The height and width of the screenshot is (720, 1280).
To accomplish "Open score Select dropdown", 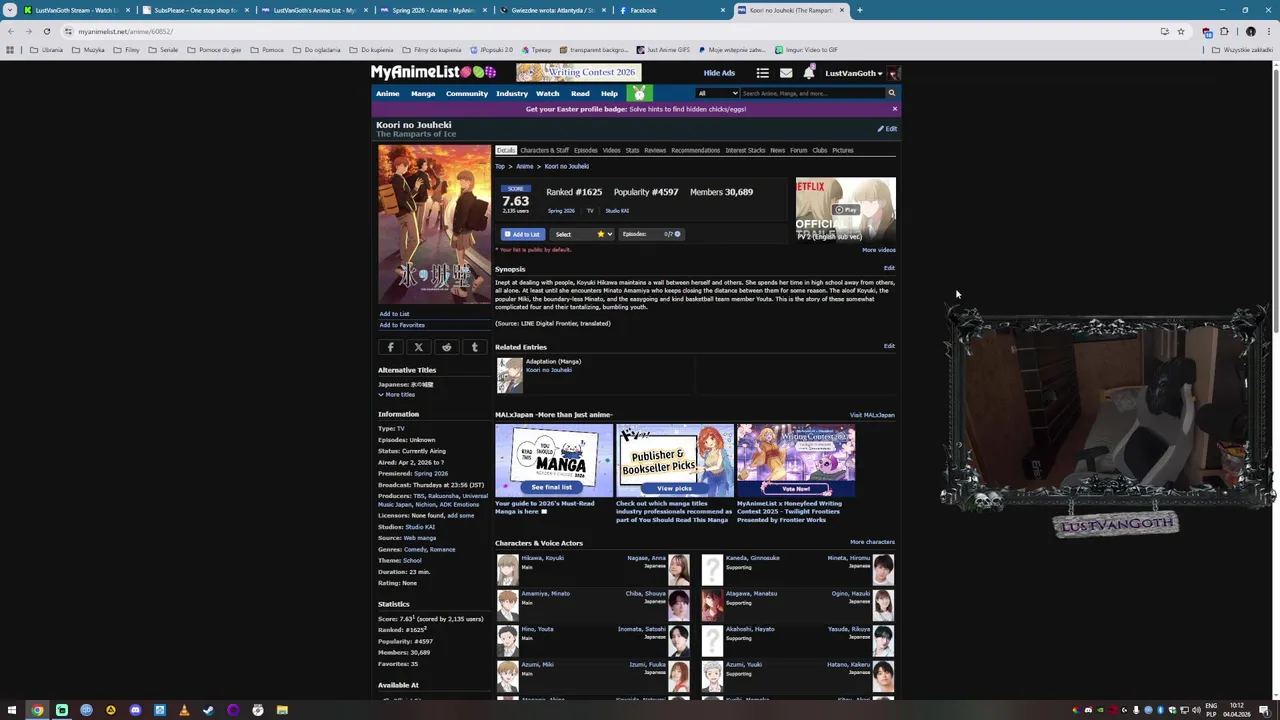I will (580, 234).
